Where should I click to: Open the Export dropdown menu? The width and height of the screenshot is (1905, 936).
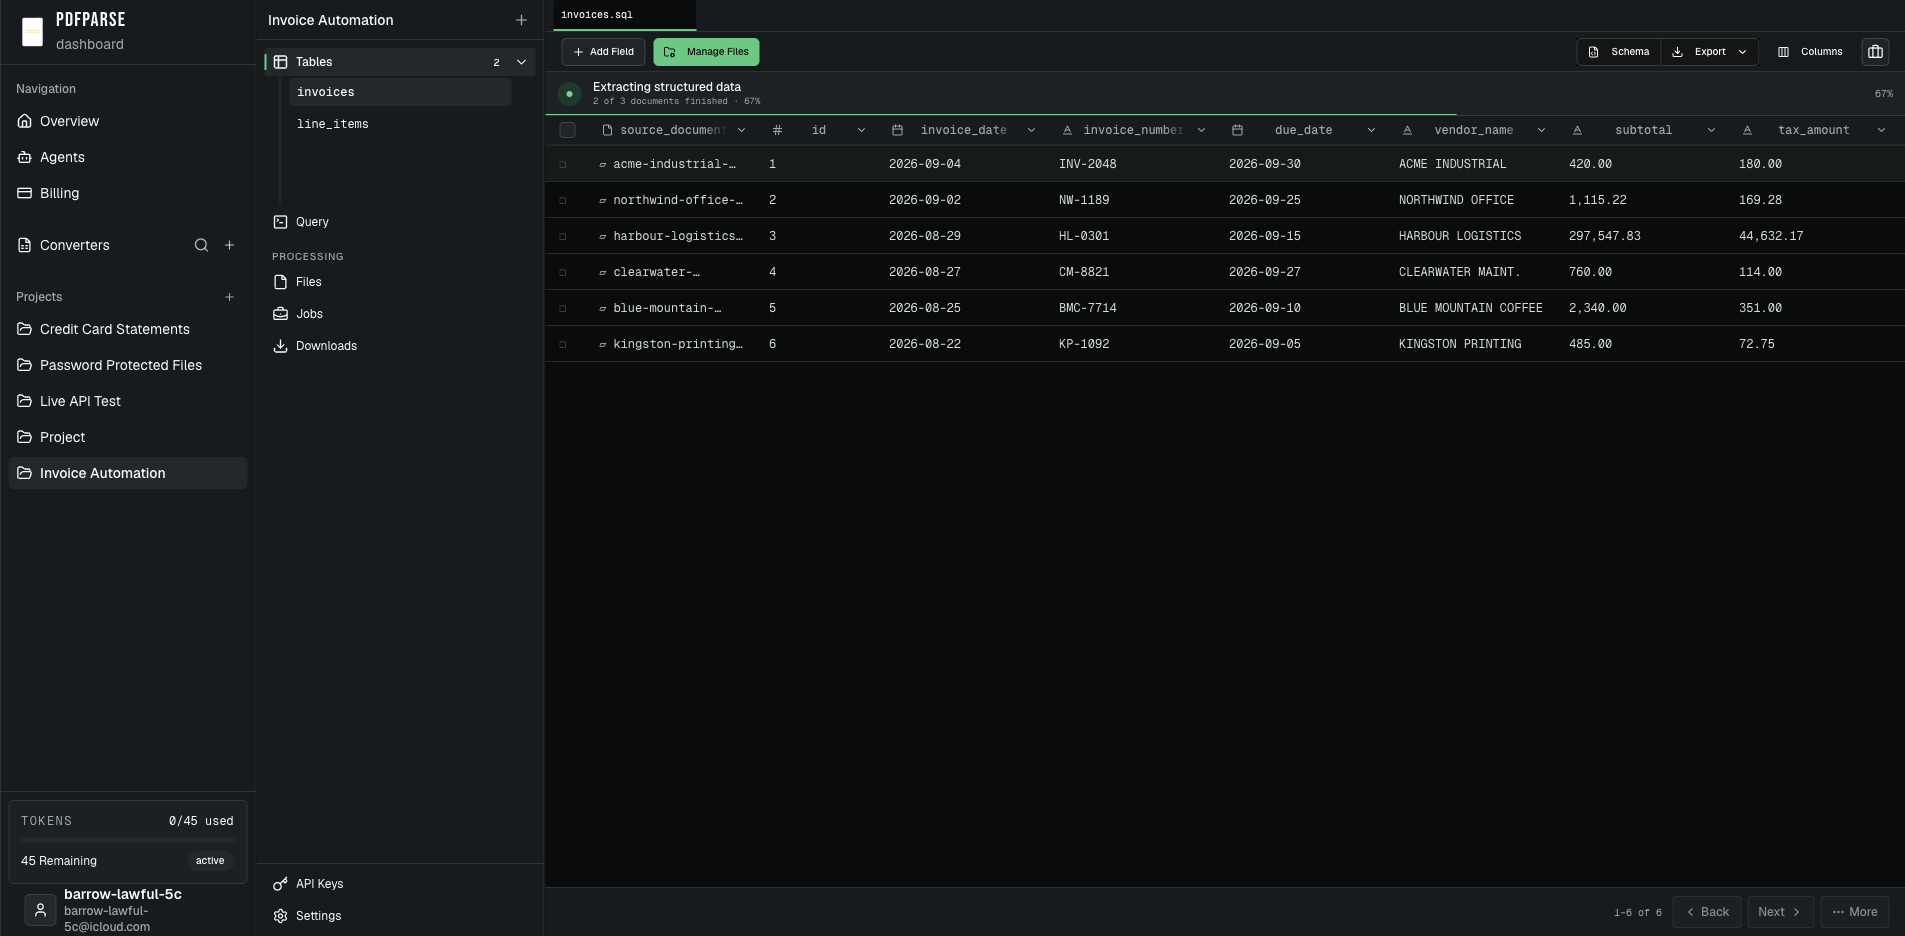(x=1710, y=52)
